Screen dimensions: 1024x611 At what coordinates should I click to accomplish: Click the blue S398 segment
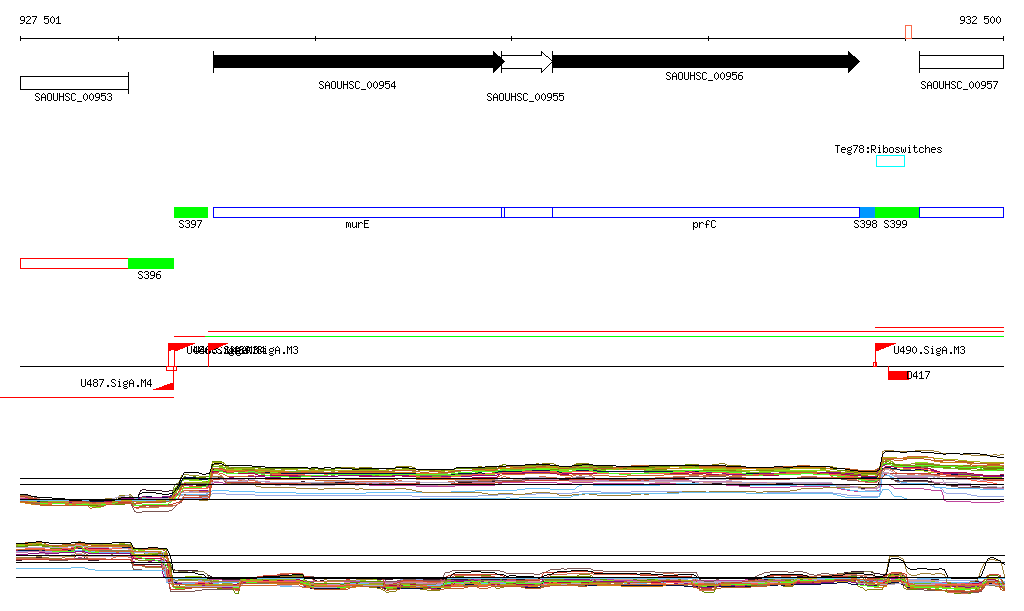867,212
